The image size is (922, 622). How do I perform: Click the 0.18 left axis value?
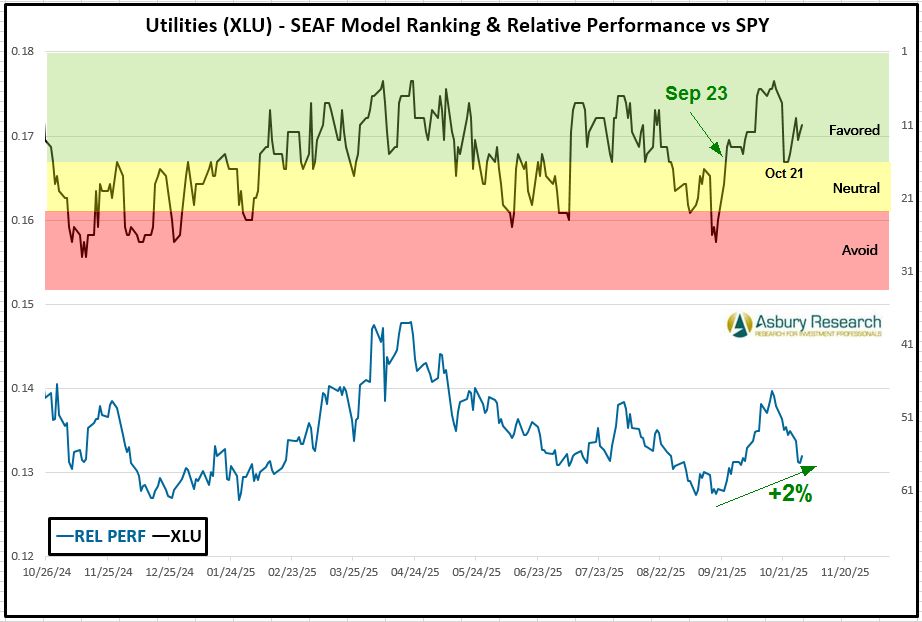(x=22, y=52)
